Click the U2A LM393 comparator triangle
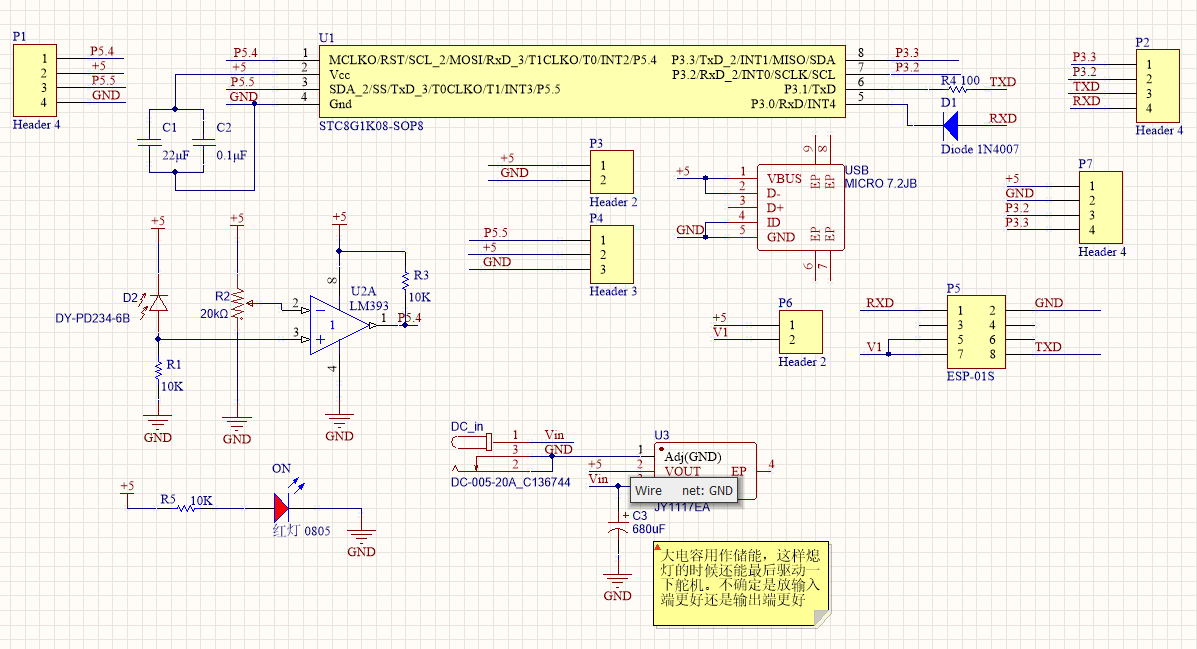 [339, 325]
